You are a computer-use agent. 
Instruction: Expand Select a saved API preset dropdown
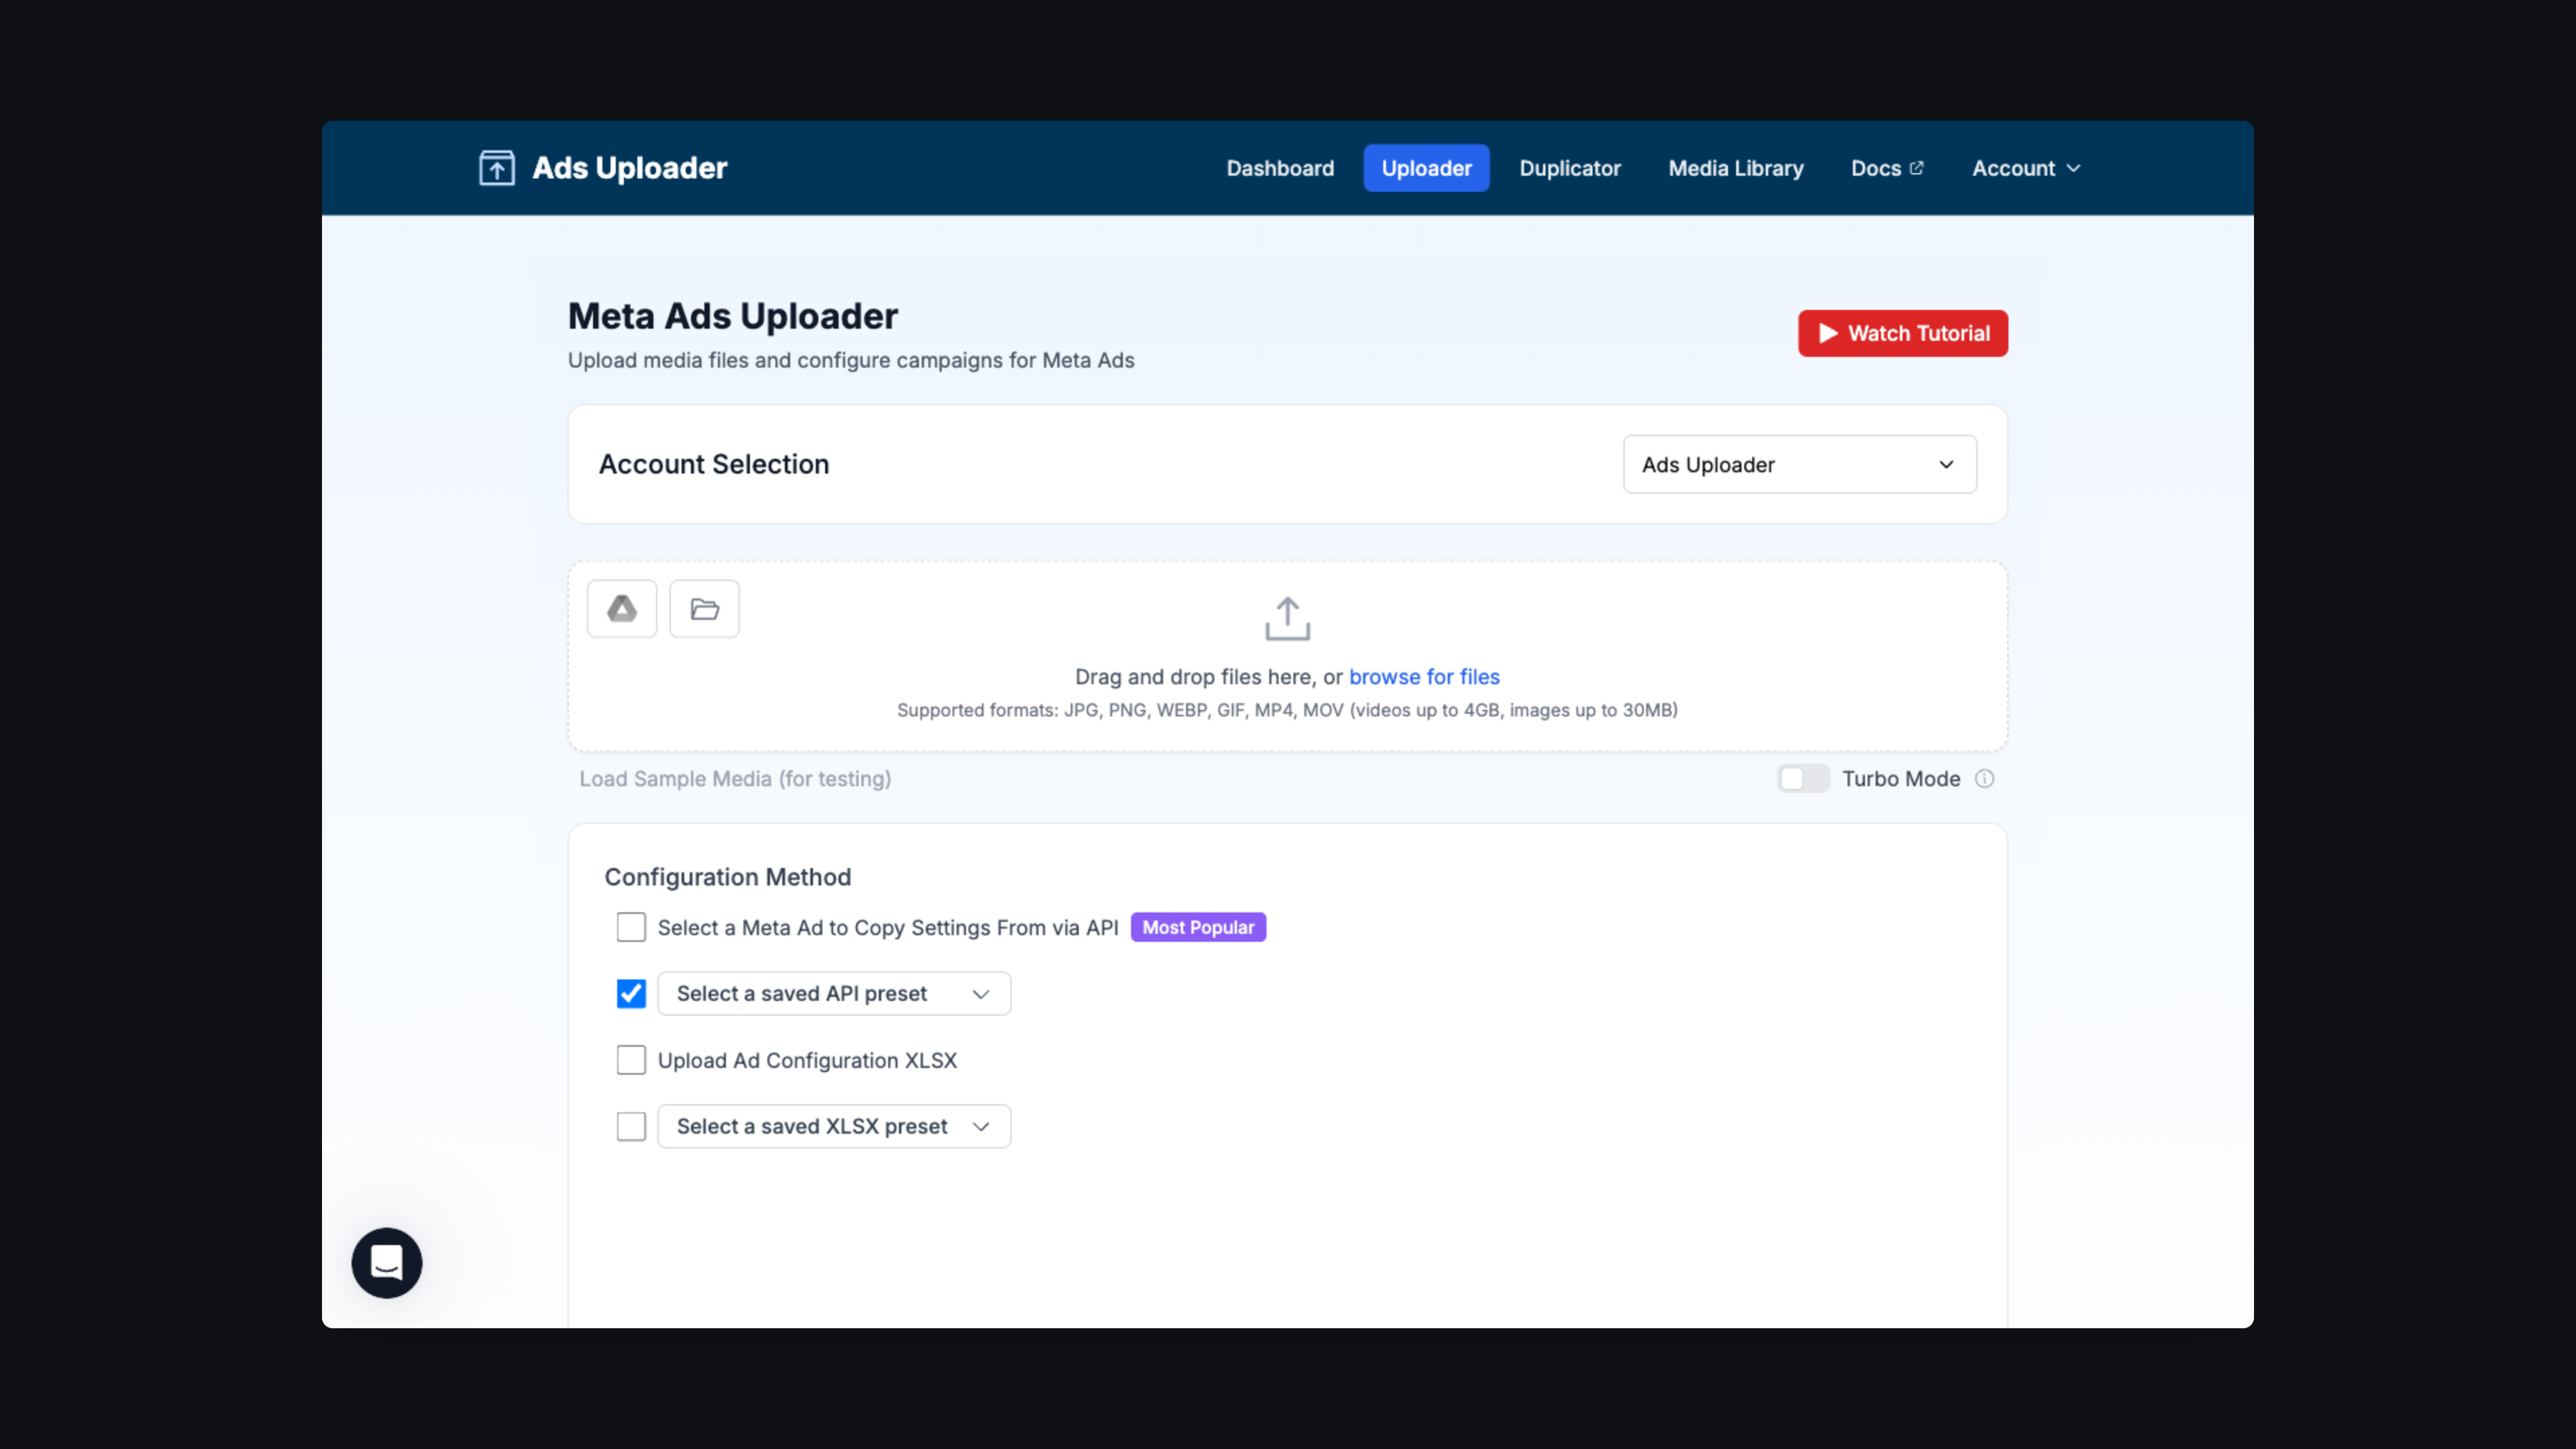pos(834,994)
